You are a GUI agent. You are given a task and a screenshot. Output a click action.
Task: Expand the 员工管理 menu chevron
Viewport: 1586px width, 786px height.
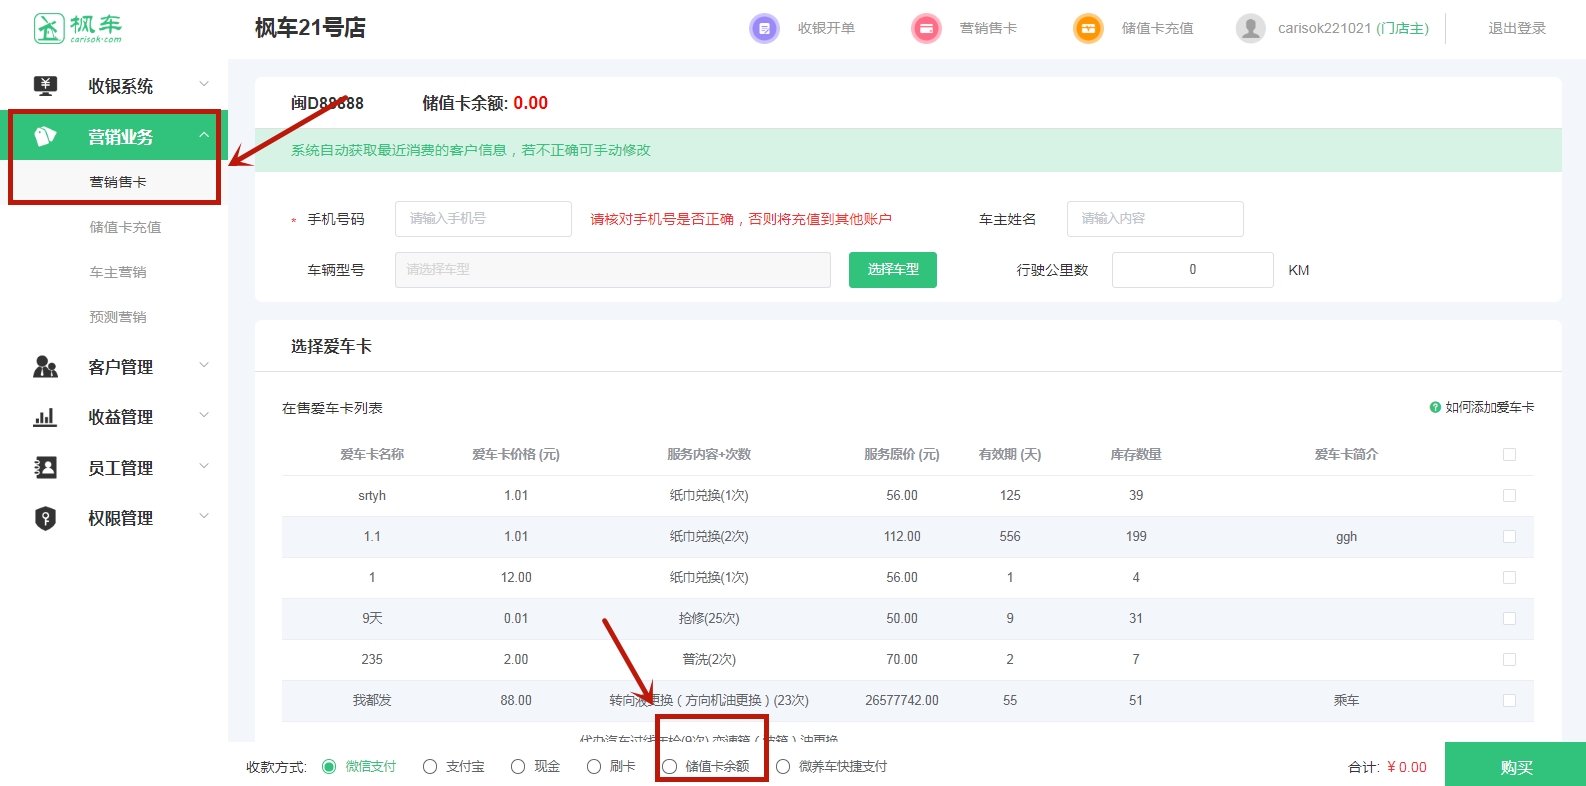coord(204,467)
